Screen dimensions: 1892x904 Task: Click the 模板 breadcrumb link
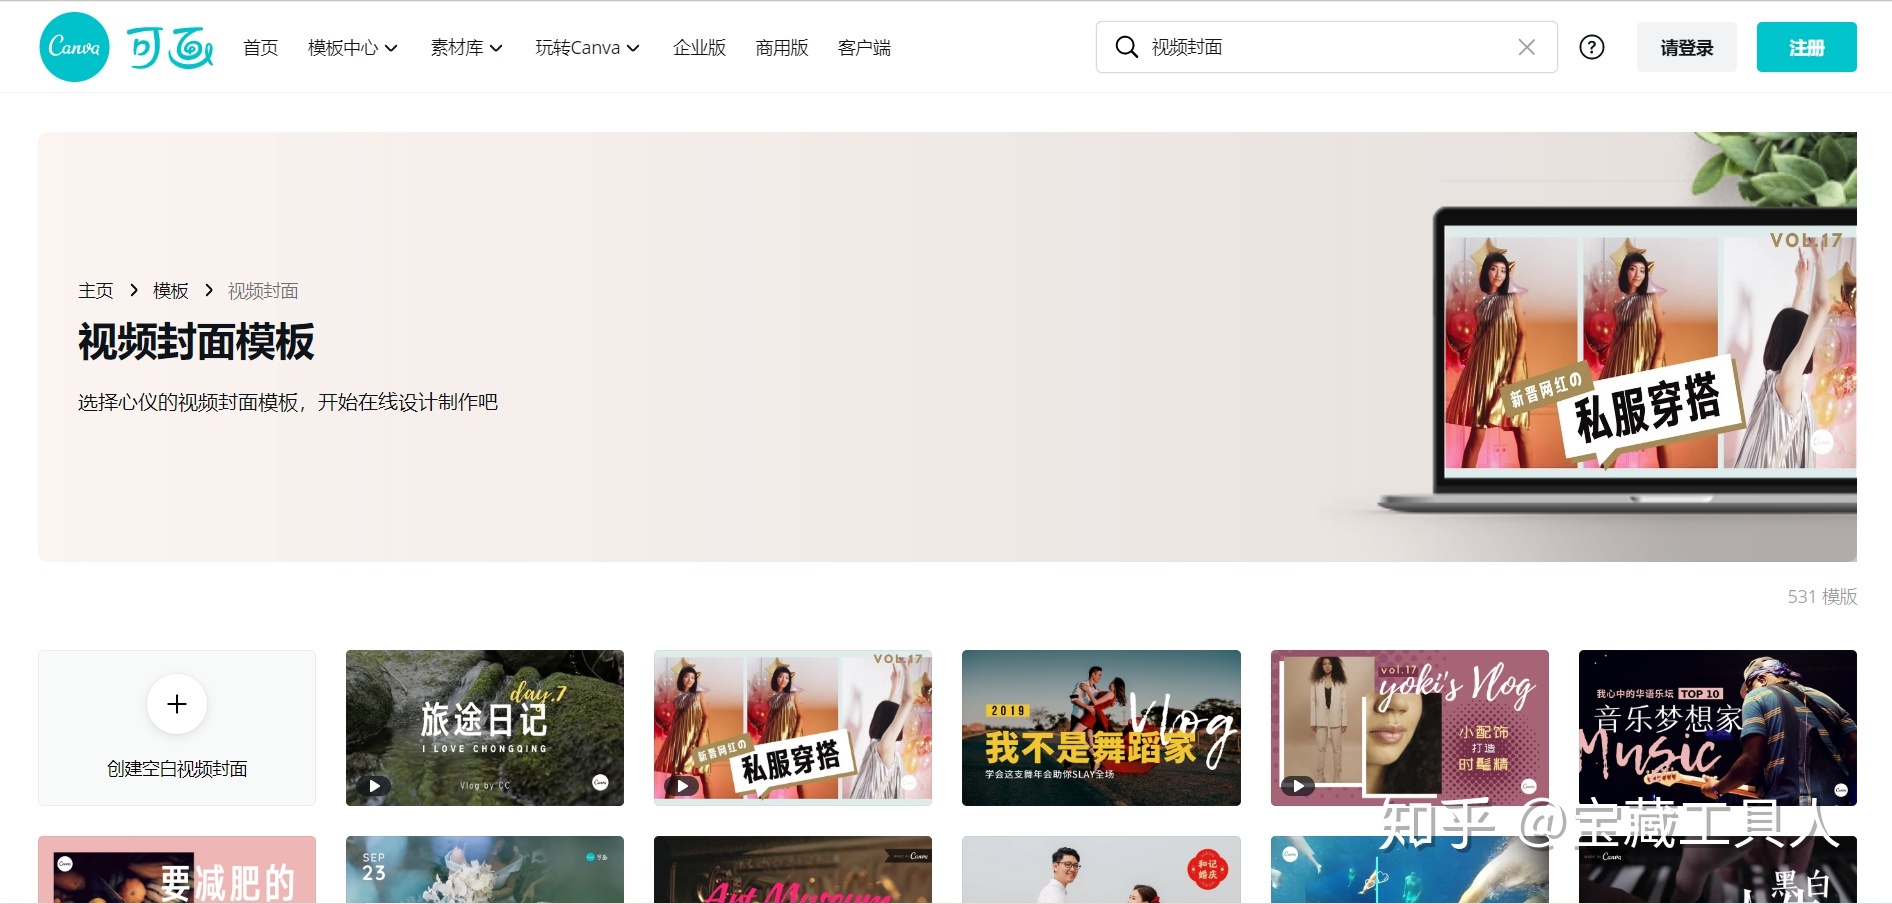[170, 291]
